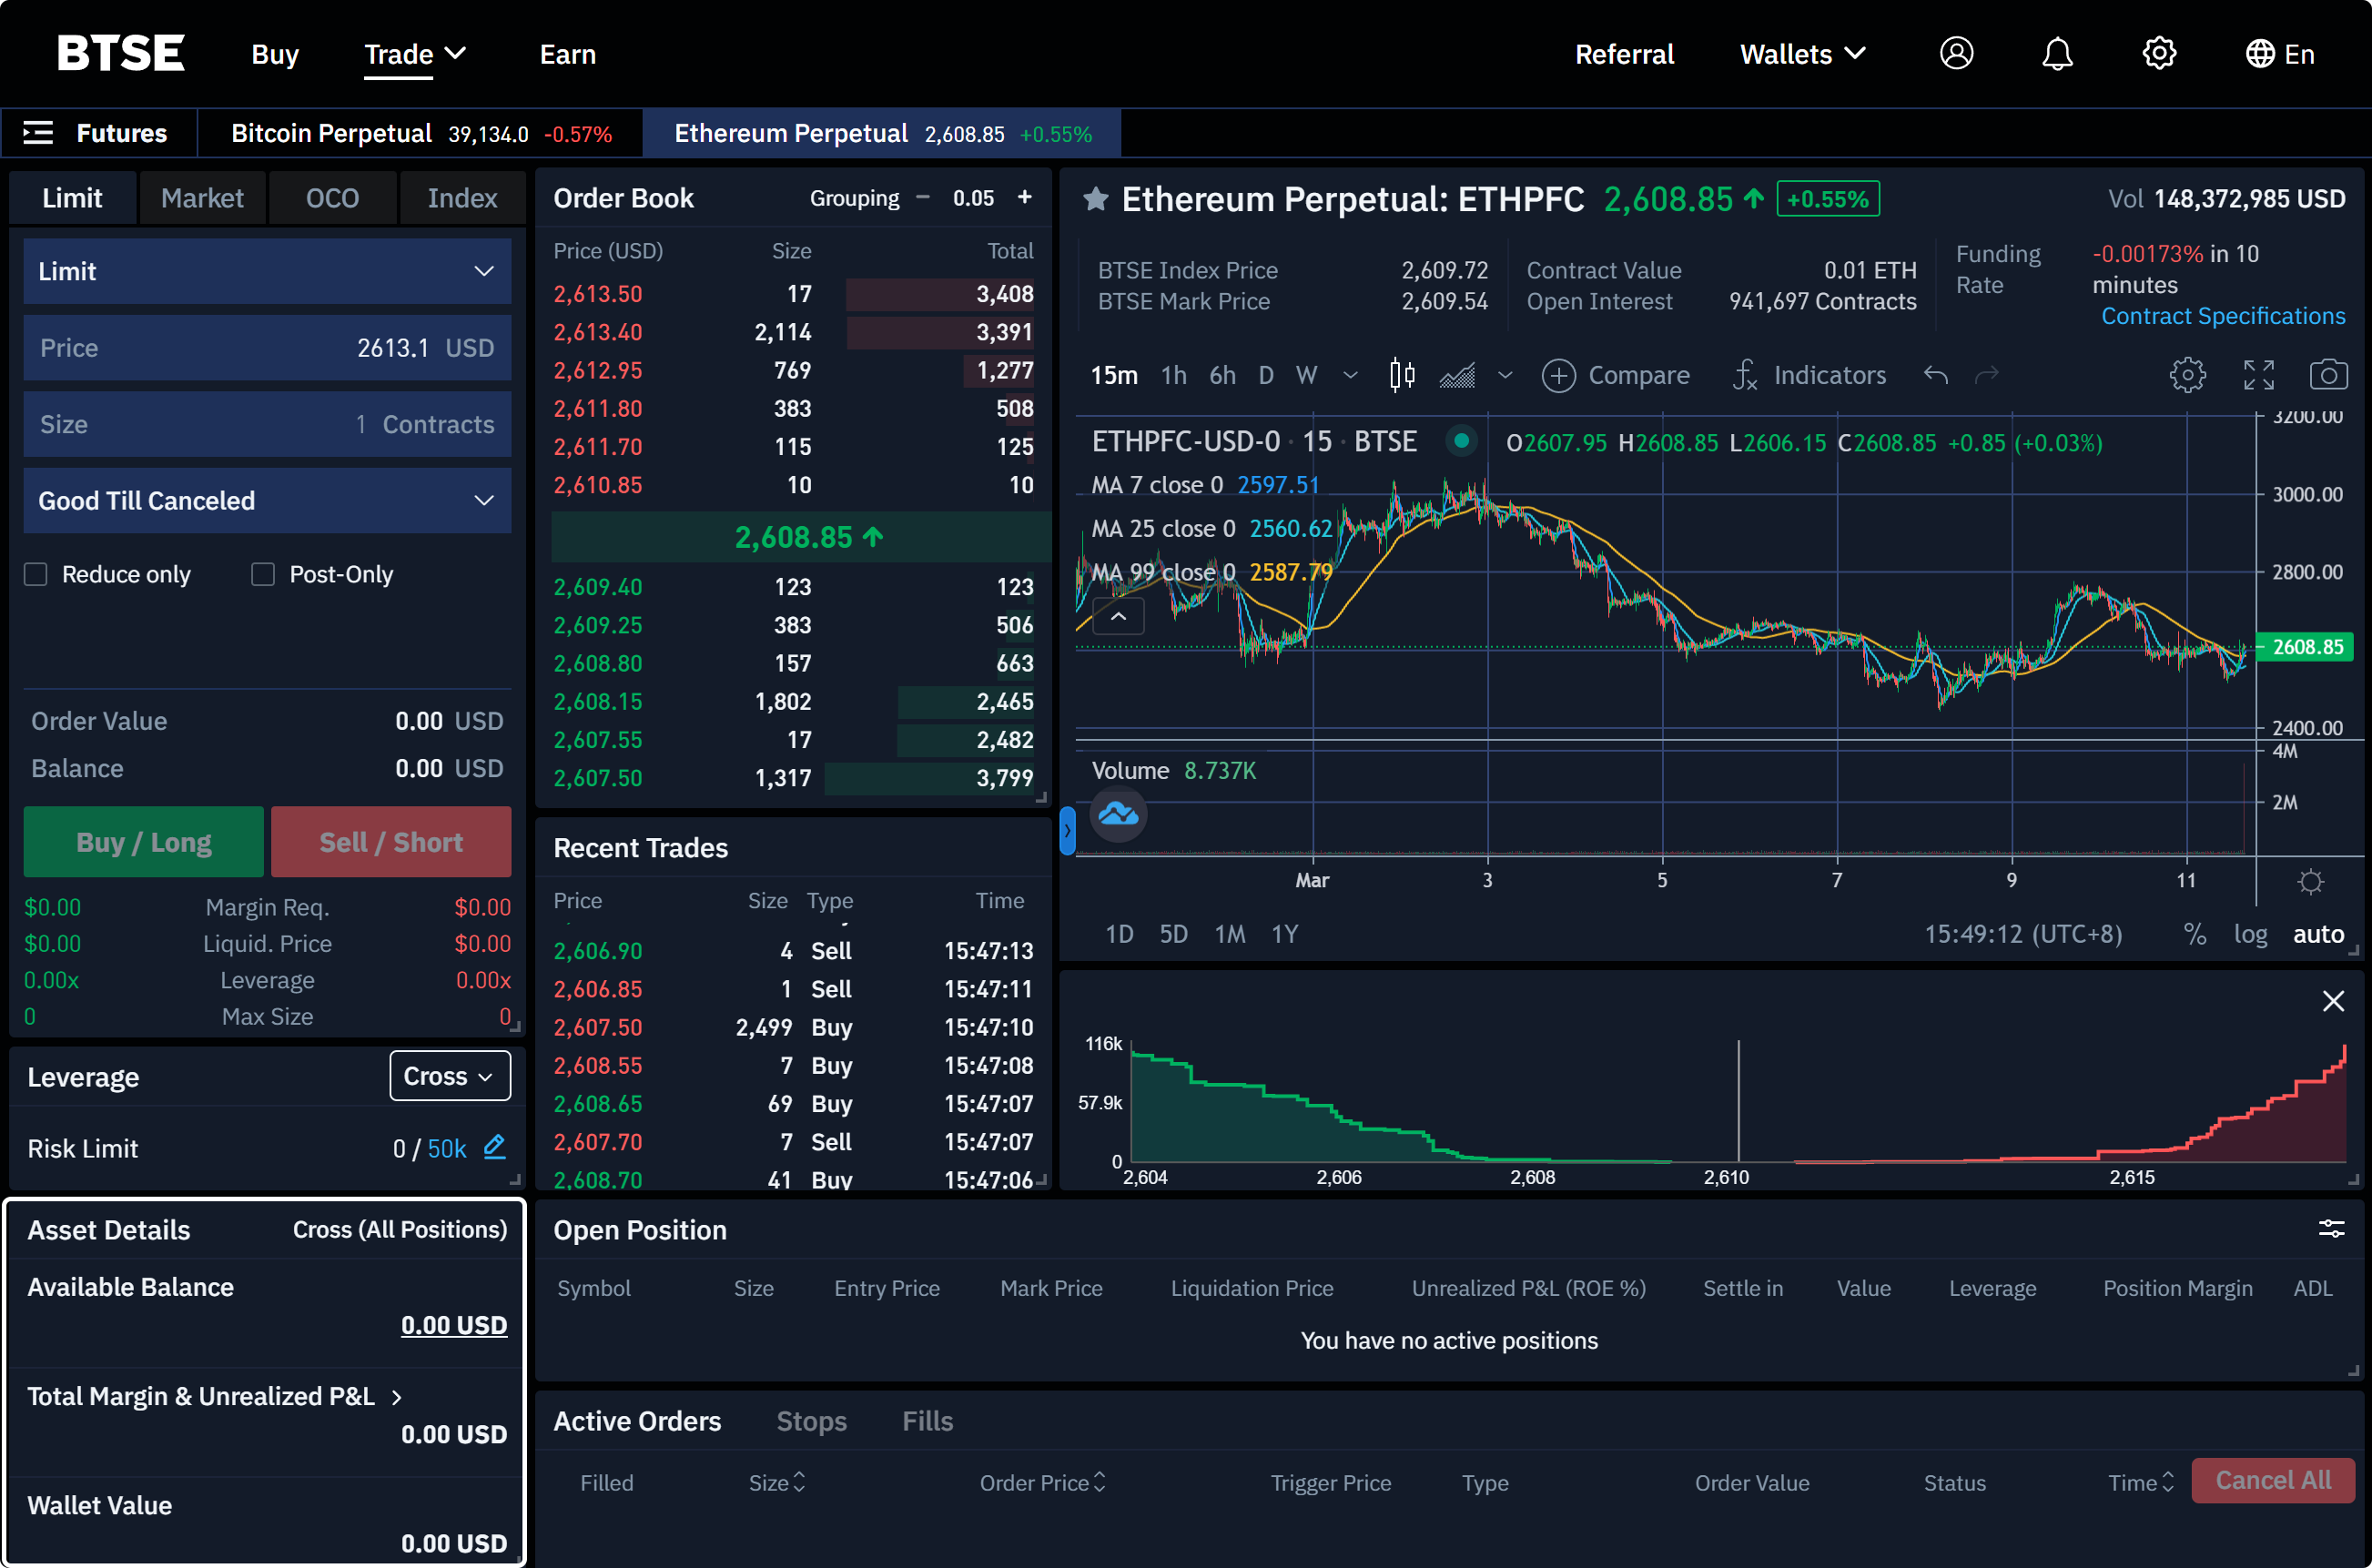Click the Buy / Long button
Viewport: 2372px width, 1568px height.
(143, 842)
